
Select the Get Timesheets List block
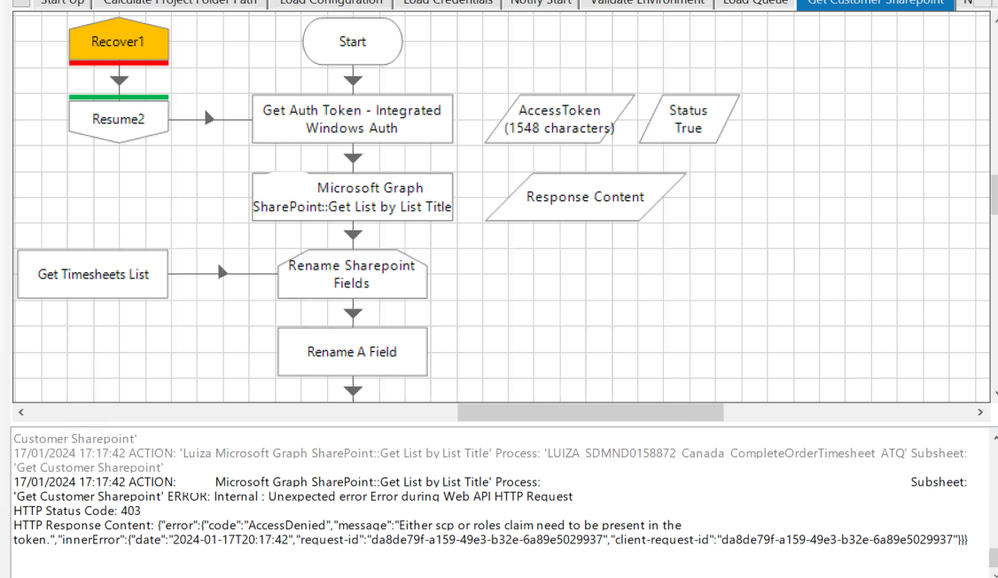point(93,274)
